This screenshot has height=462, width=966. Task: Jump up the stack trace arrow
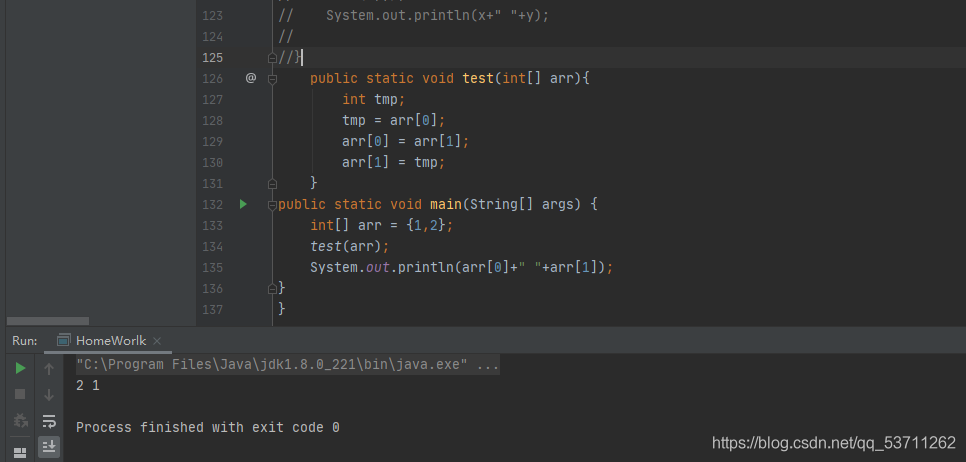(x=49, y=368)
